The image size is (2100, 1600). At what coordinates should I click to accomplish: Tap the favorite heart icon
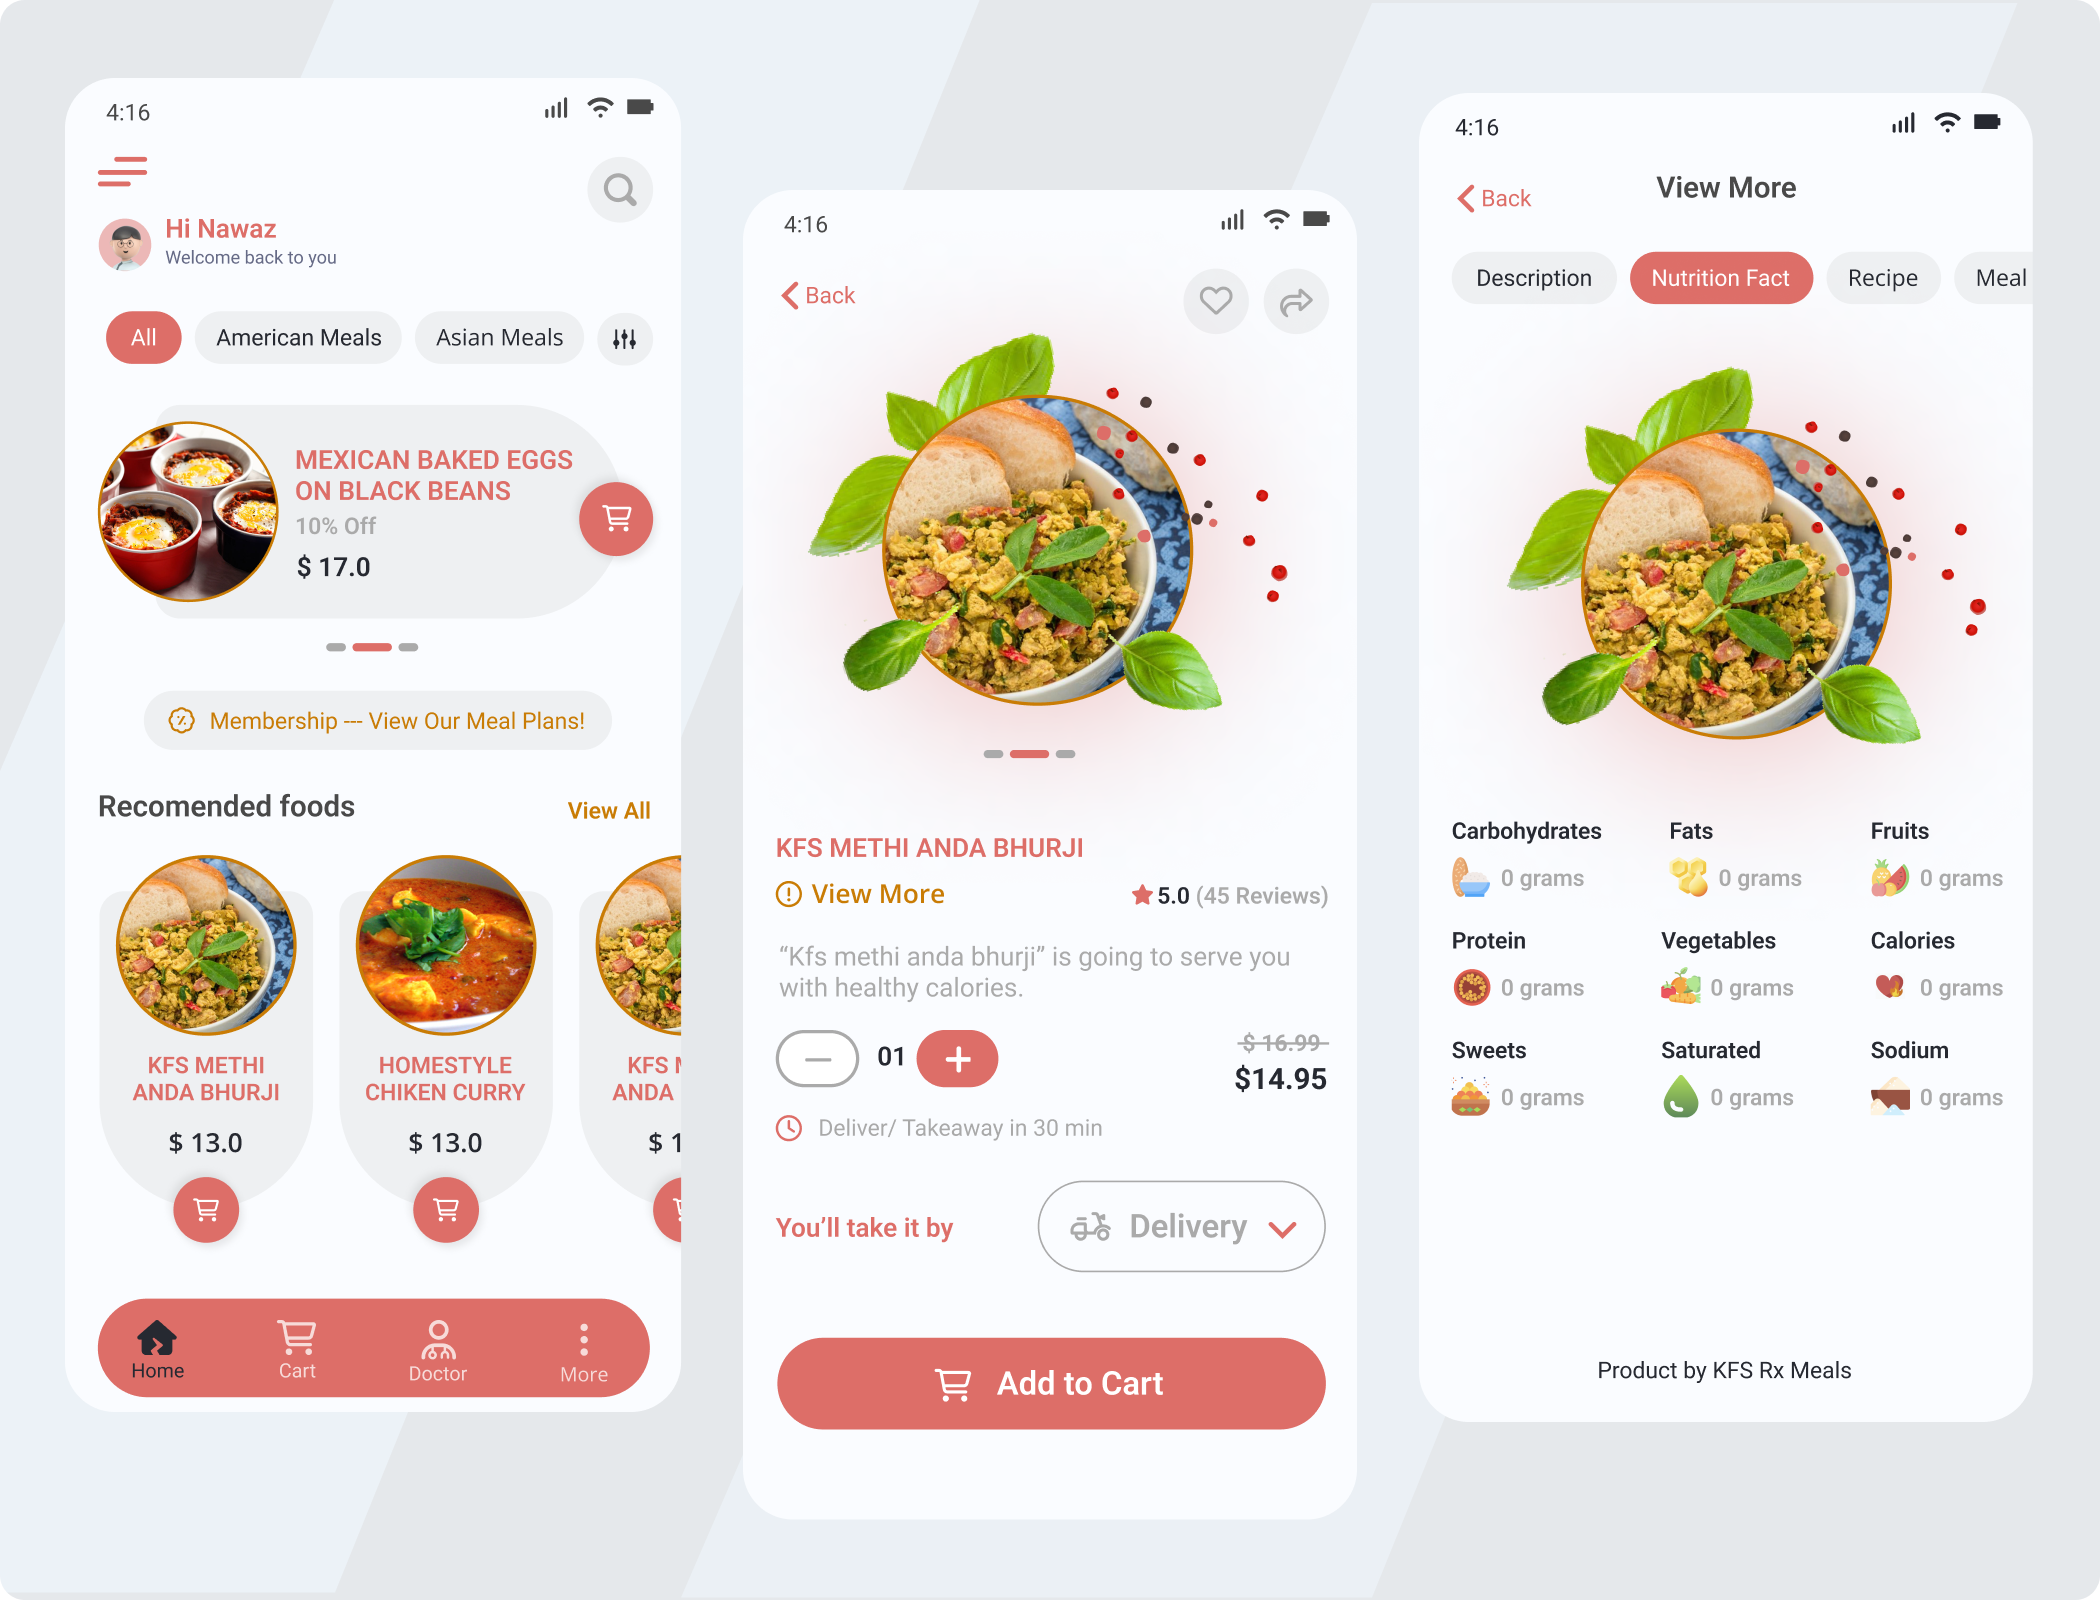(x=1216, y=301)
